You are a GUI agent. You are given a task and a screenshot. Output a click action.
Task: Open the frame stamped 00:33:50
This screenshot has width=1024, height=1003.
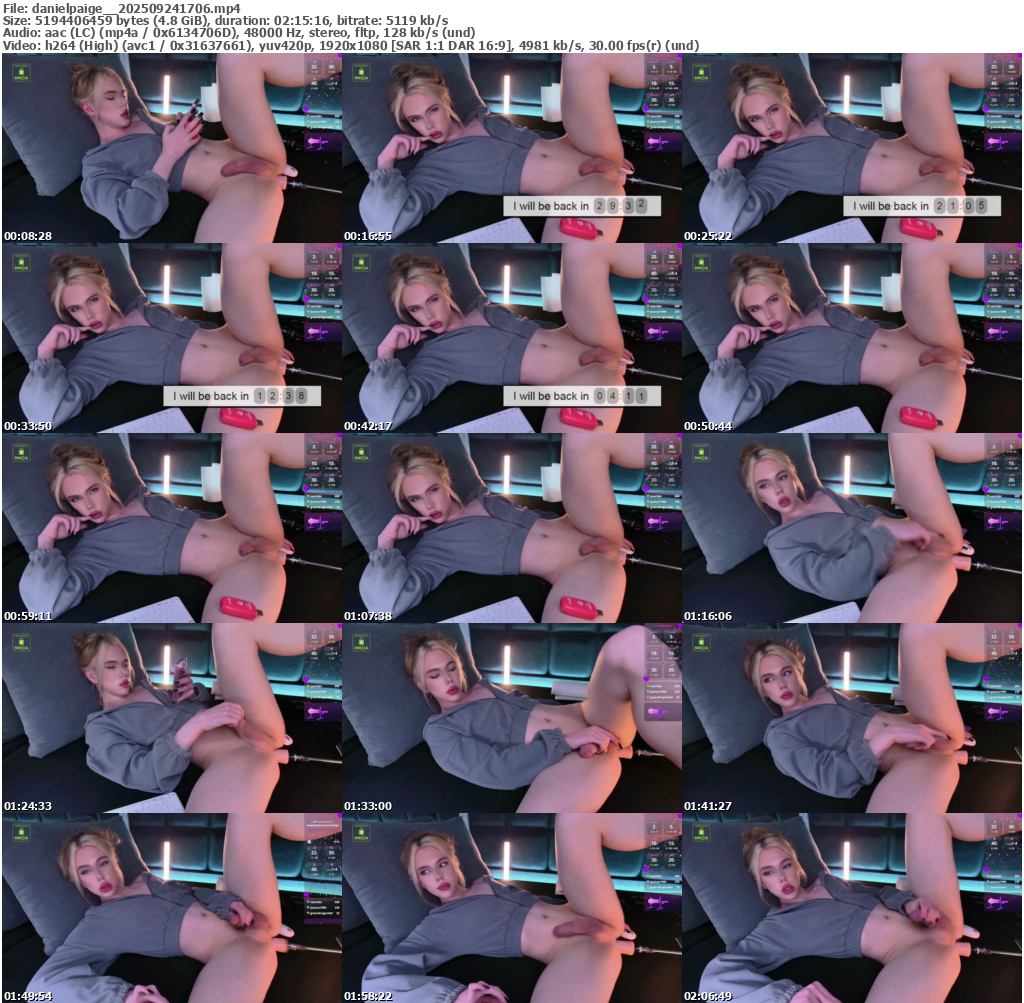pos(172,338)
